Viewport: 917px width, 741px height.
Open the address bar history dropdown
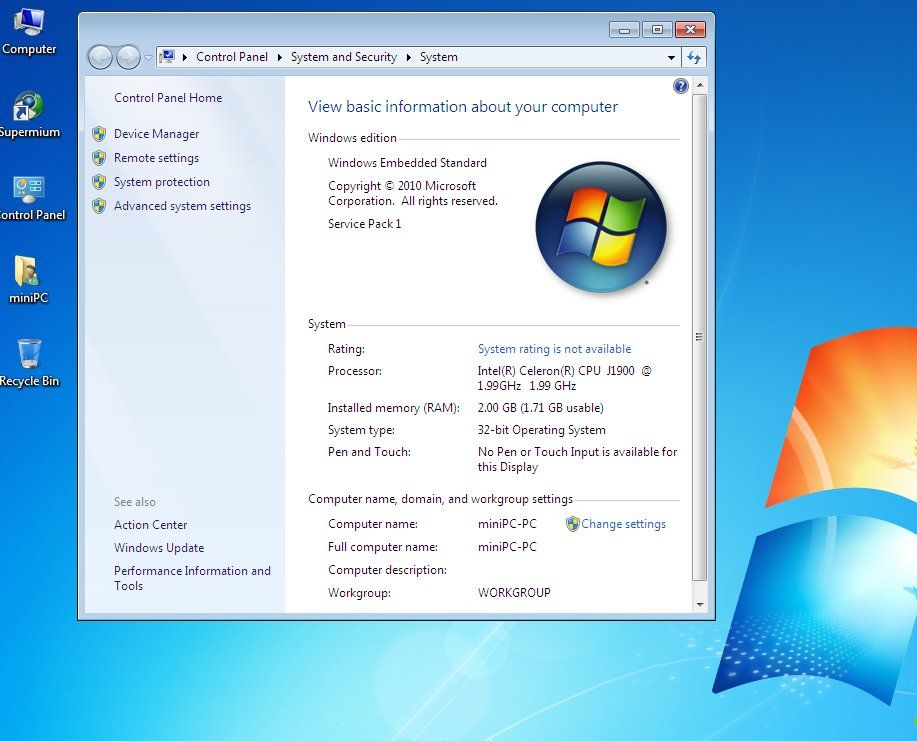[x=671, y=57]
